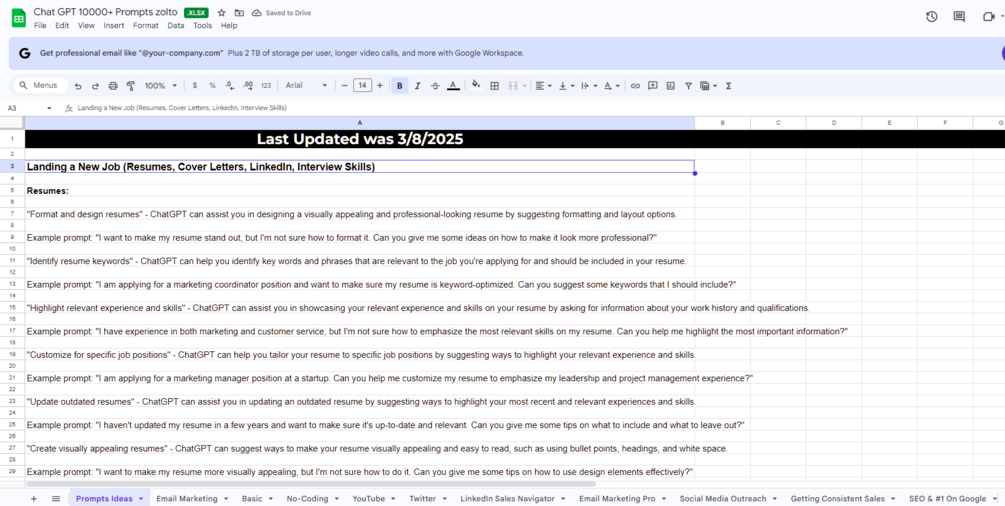Viewport: 1005px width, 506px height.
Task: Click the redo arrow icon
Action: pyautogui.click(x=96, y=85)
